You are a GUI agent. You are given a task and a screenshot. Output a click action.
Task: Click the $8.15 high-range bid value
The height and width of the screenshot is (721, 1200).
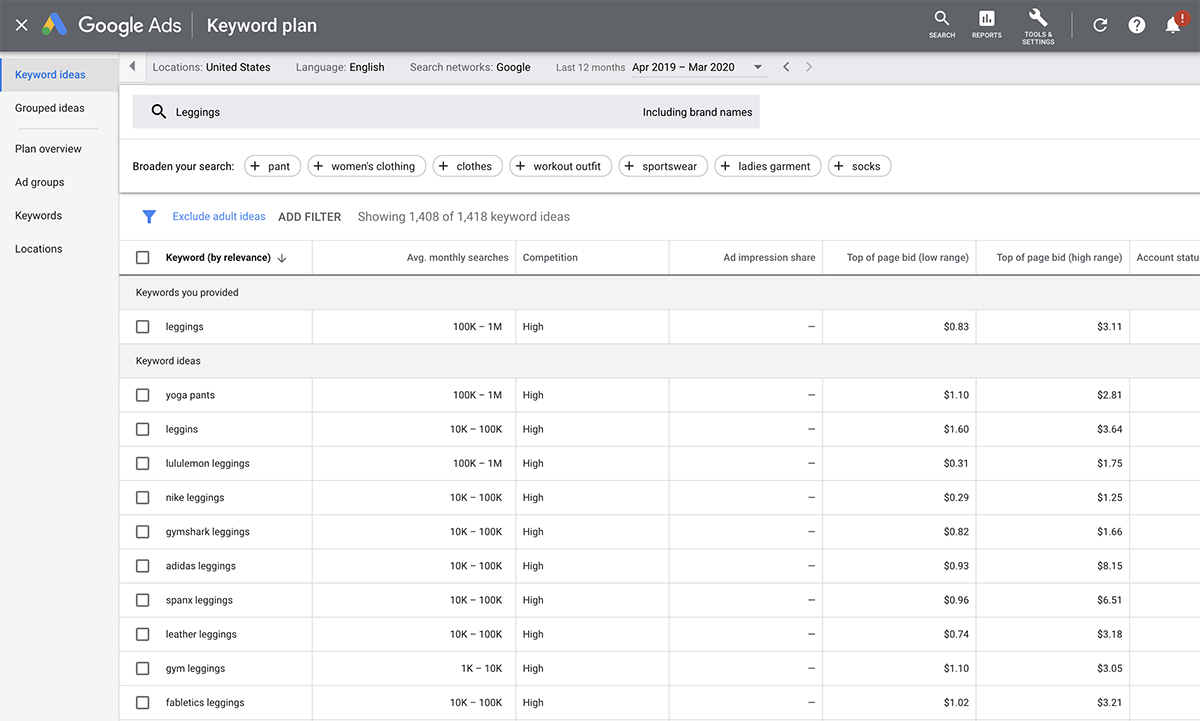(x=1109, y=566)
